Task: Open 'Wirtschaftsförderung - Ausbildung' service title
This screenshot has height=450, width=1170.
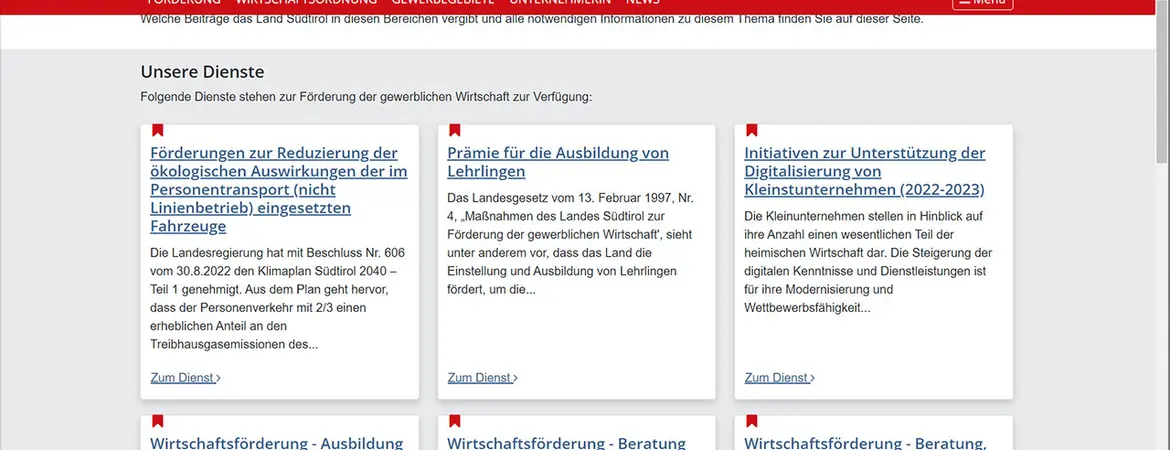Action: coord(276,442)
